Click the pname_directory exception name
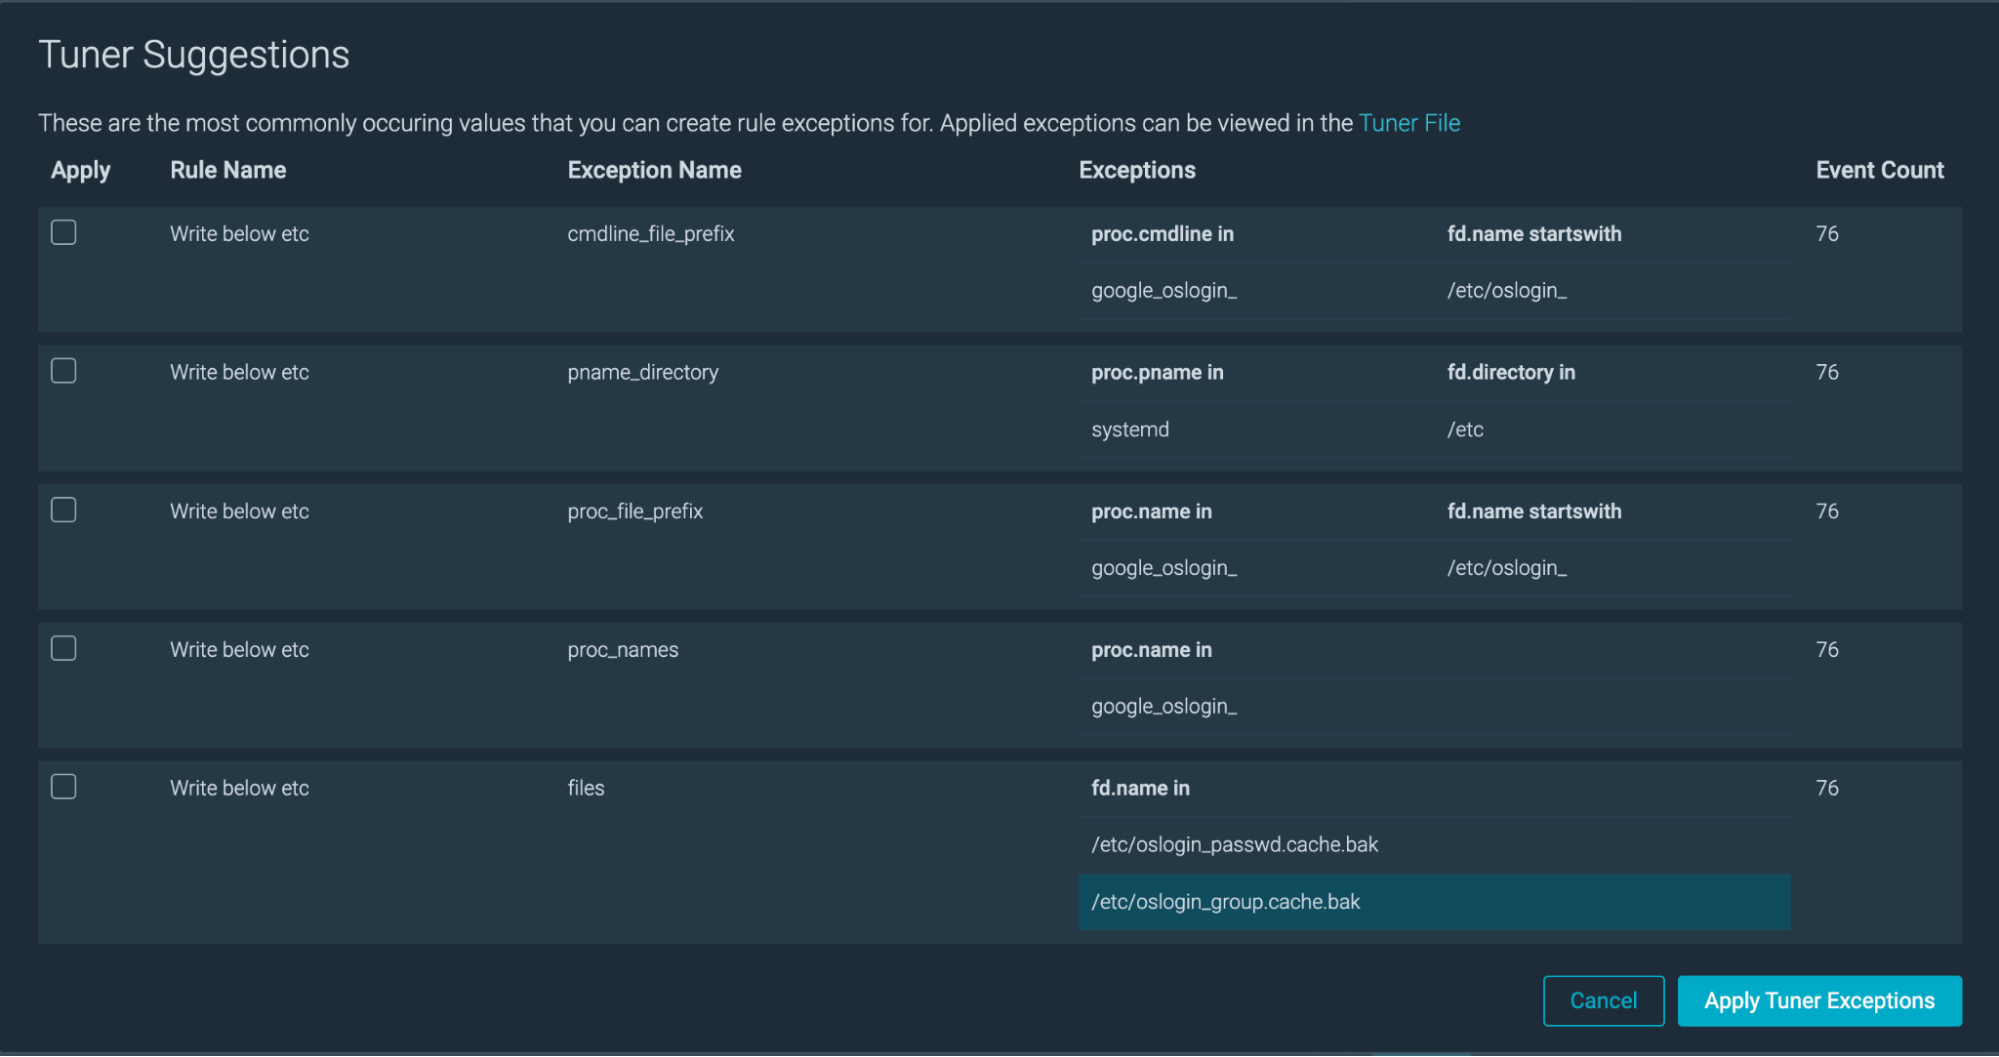The width and height of the screenshot is (1999, 1057). click(643, 372)
